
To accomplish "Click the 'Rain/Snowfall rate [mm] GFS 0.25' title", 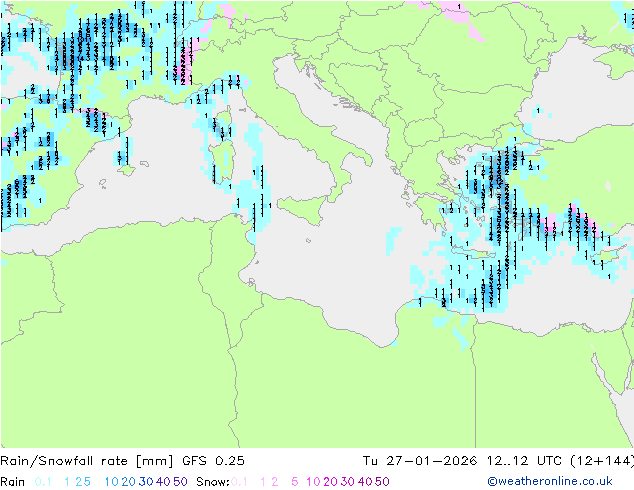I will [x=122, y=461].
